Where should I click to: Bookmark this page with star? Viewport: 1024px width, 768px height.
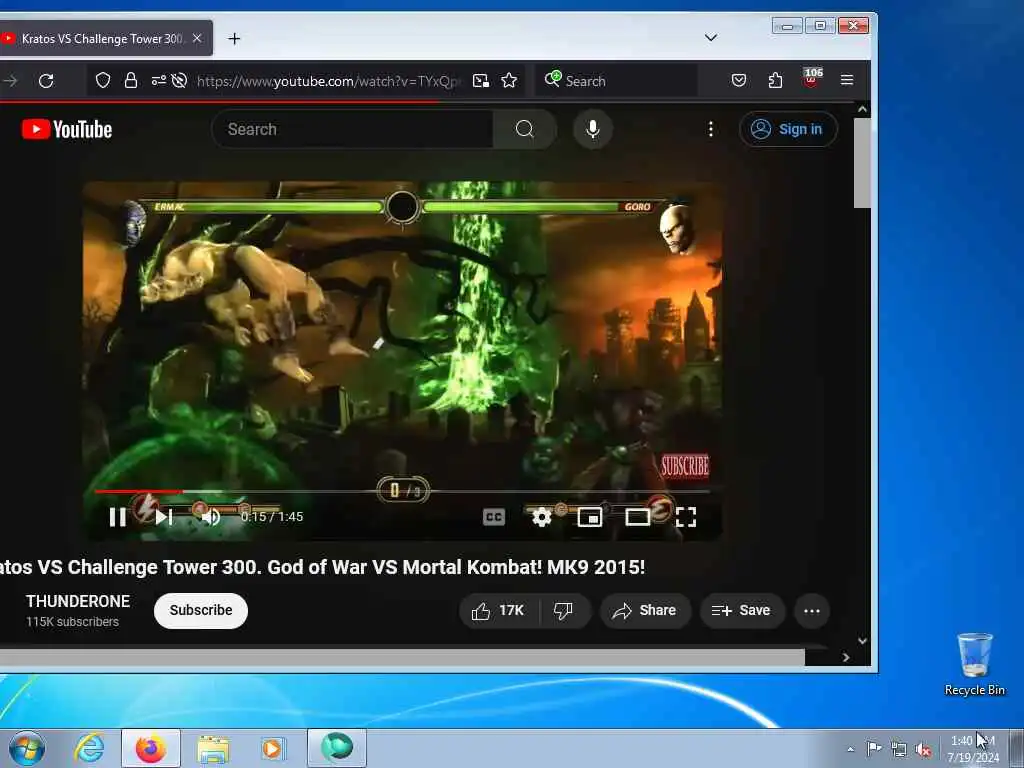509,80
